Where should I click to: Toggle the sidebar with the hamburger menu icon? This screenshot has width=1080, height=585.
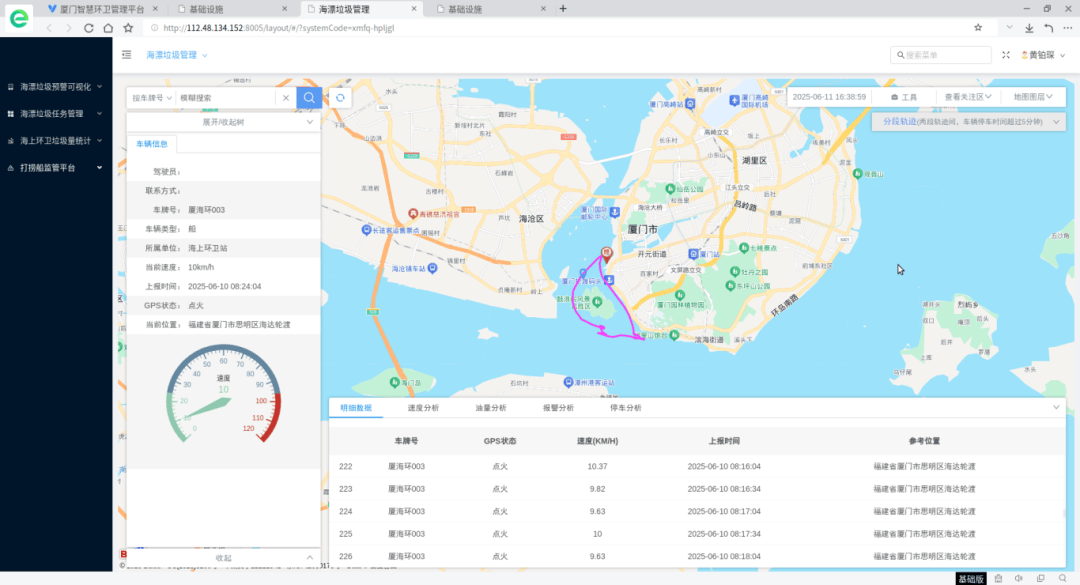[127, 55]
